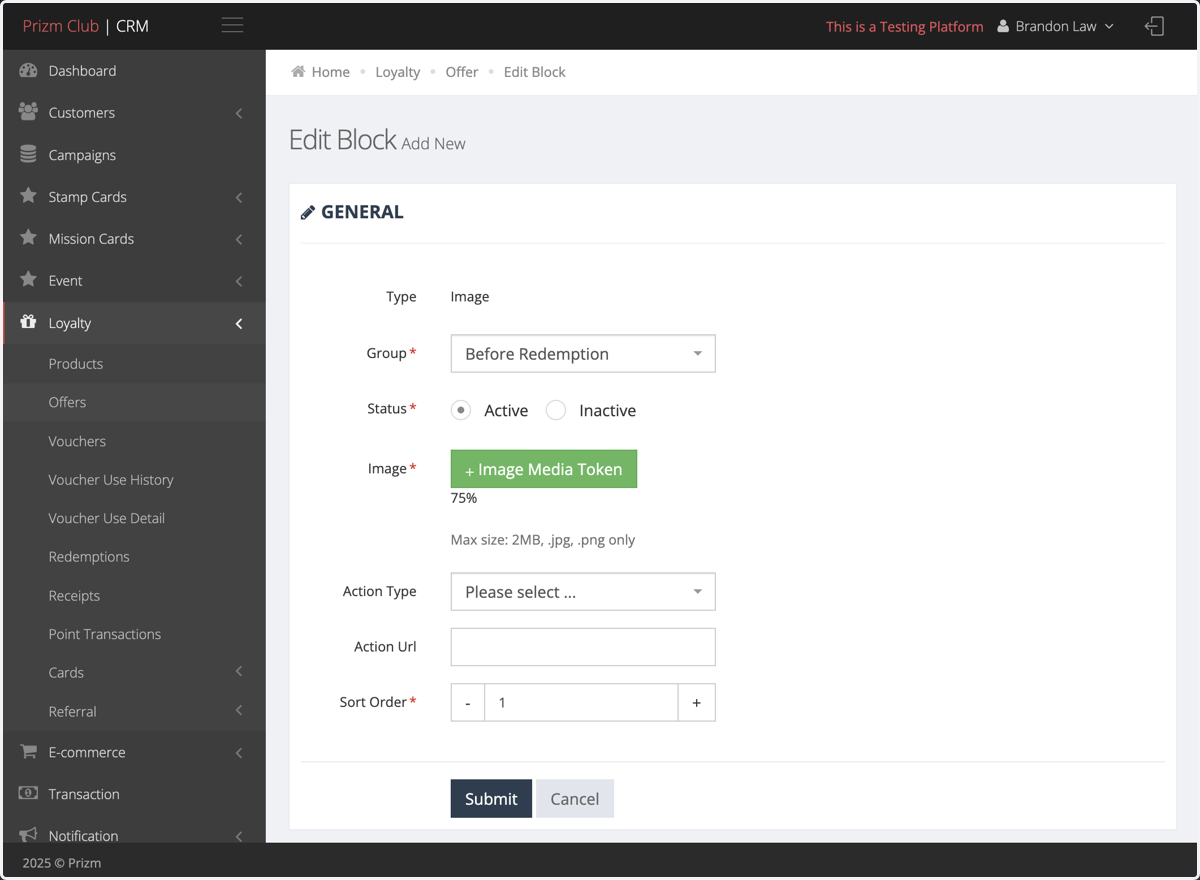Click the '2025 © Prizm' footer text
This screenshot has height=880, width=1200.
[62, 862]
